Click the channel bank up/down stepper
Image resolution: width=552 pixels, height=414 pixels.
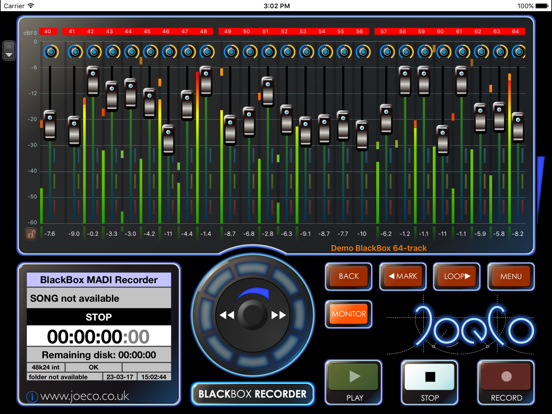pyautogui.click(x=9, y=51)
